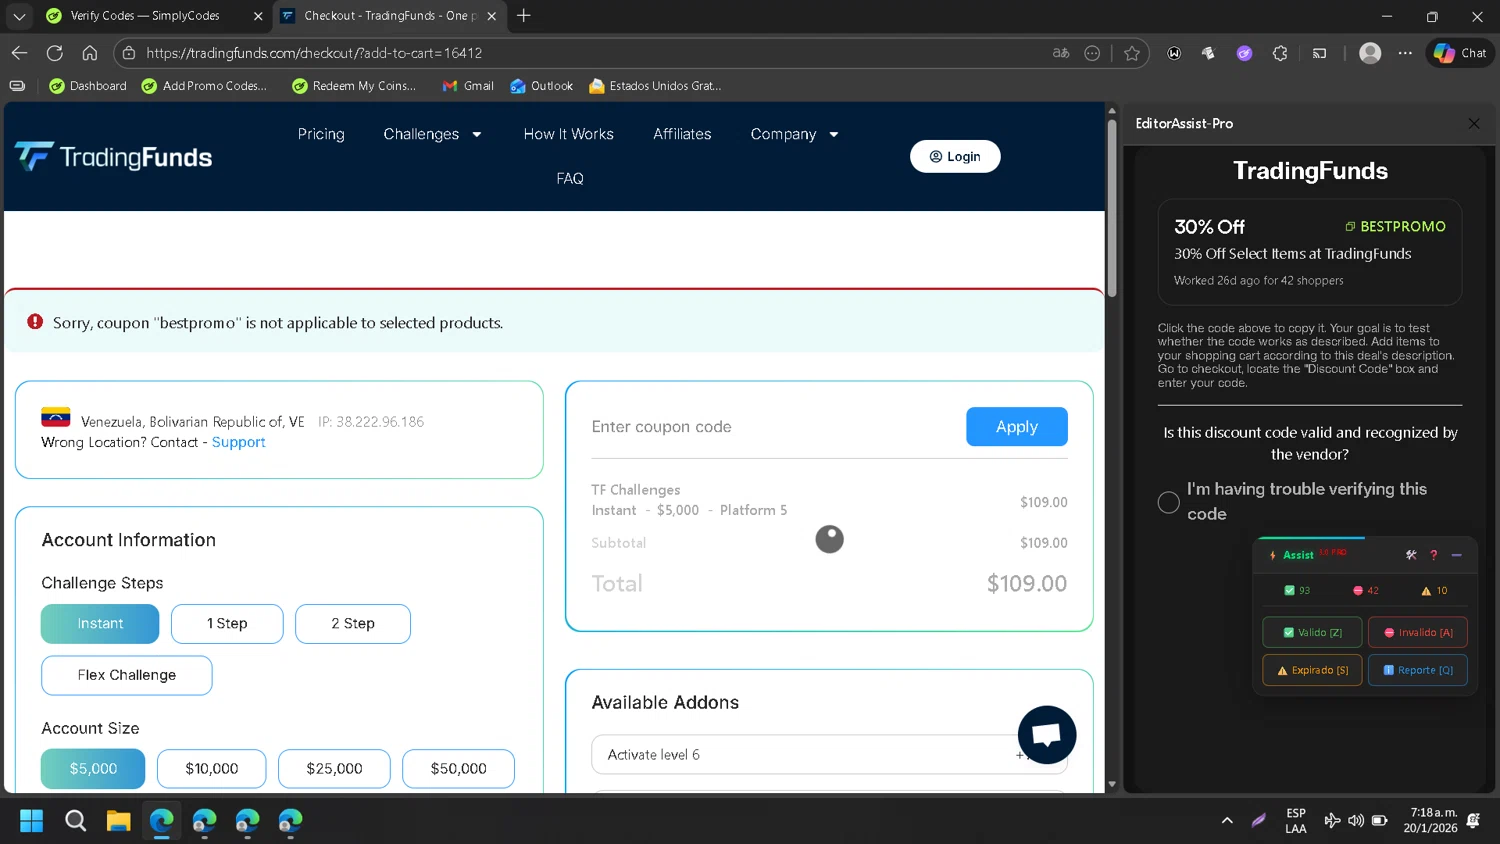This screenshot has width=1500, height=844.
Task: Open the Assist settings tools icon
Action: (1410, 555)
